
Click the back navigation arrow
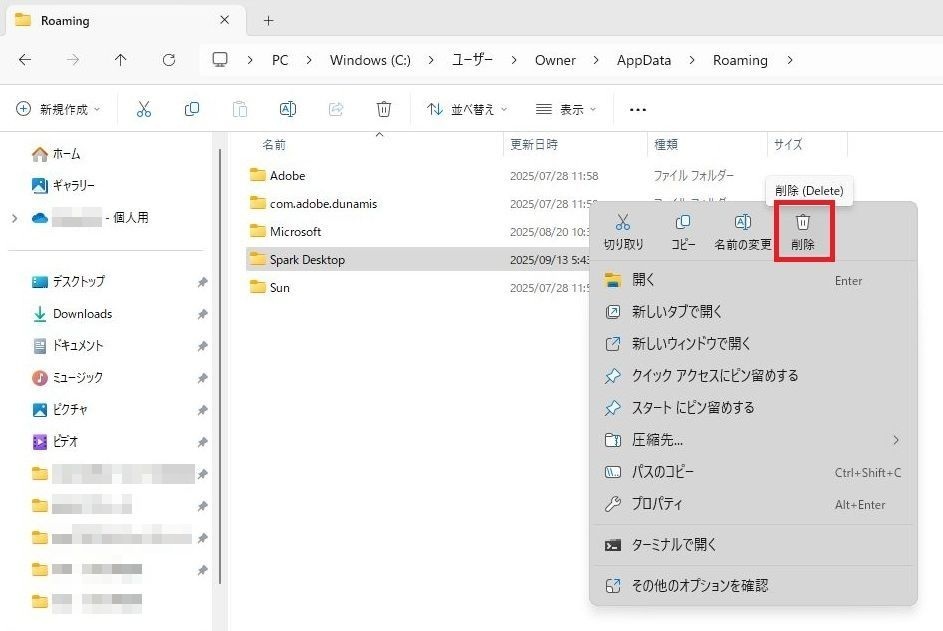click(25, 60)
